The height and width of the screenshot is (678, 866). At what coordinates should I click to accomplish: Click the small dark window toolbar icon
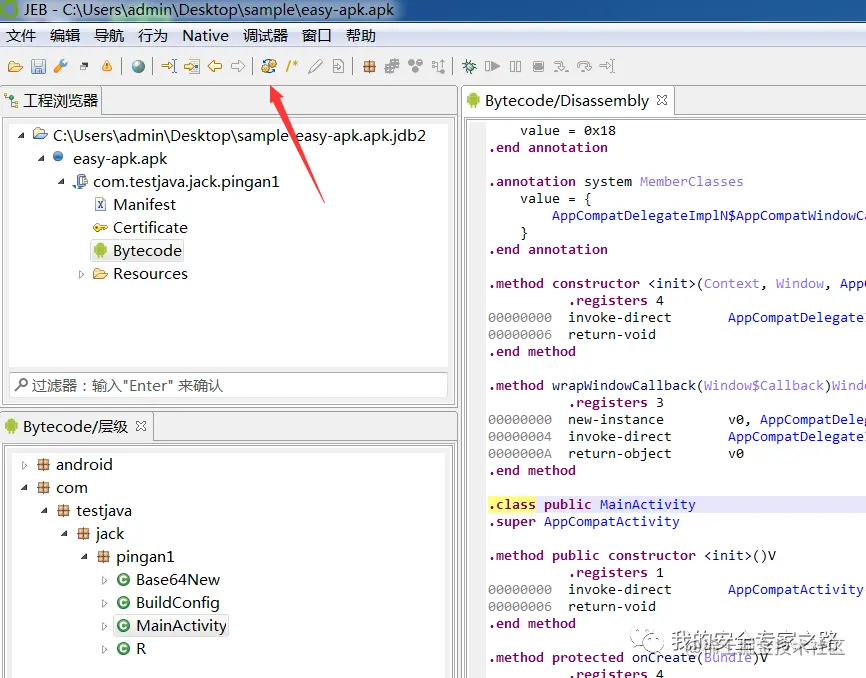pos(84,67)
